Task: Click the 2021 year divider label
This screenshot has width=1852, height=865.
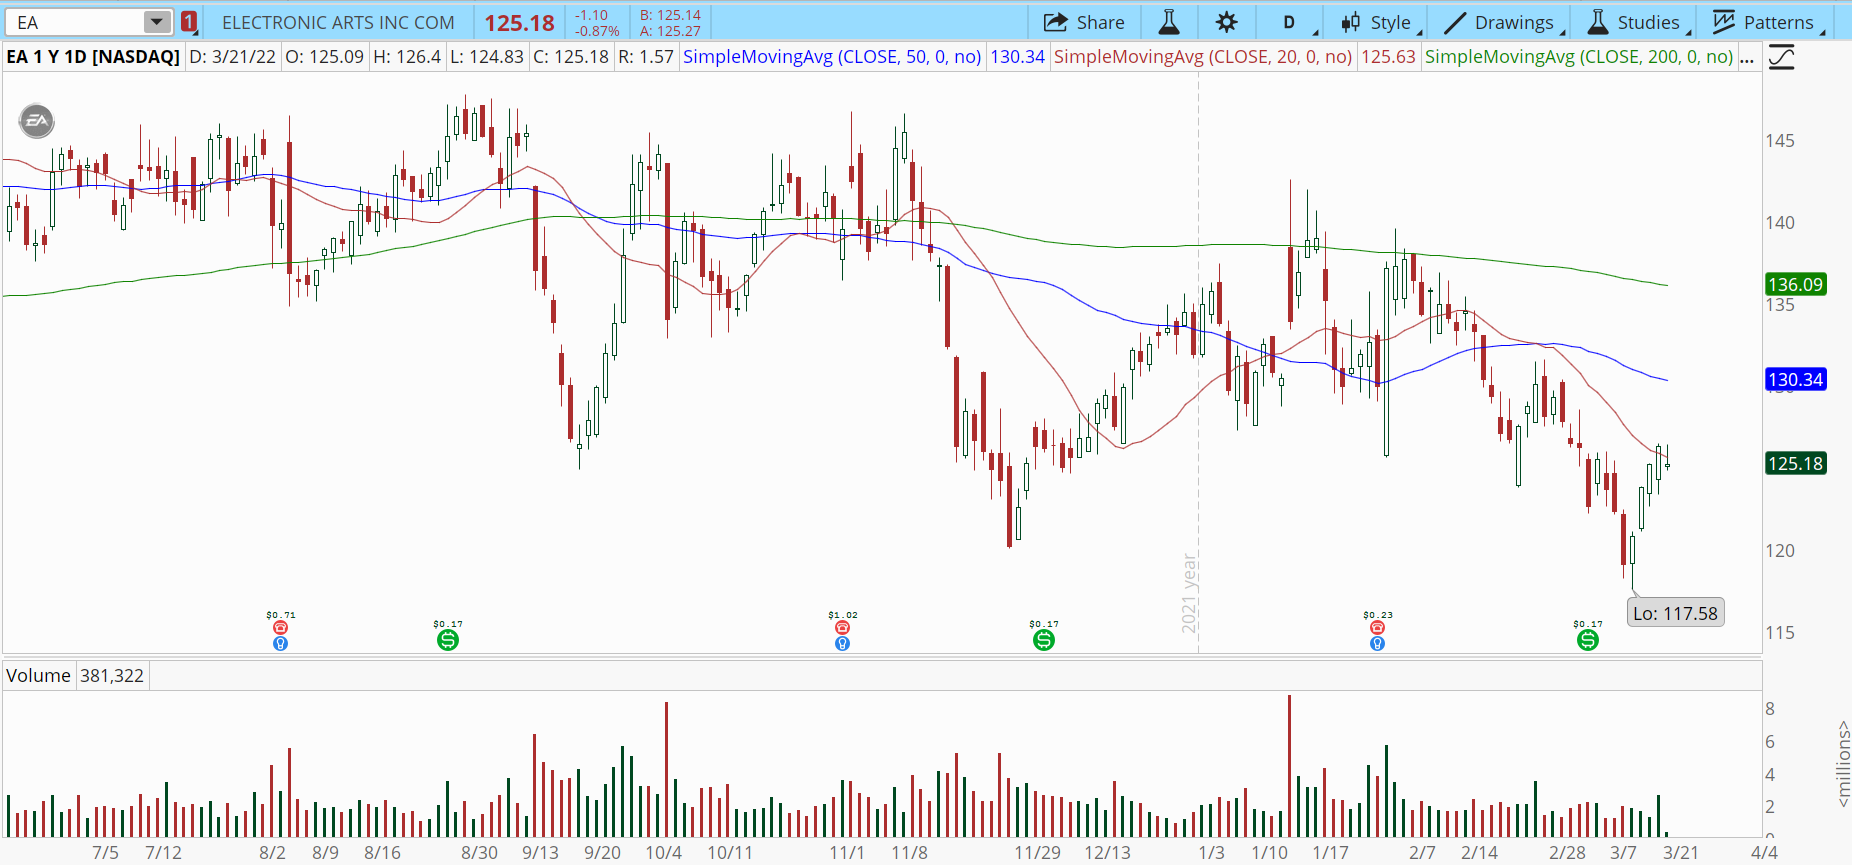Action: tap(1189, 593)
